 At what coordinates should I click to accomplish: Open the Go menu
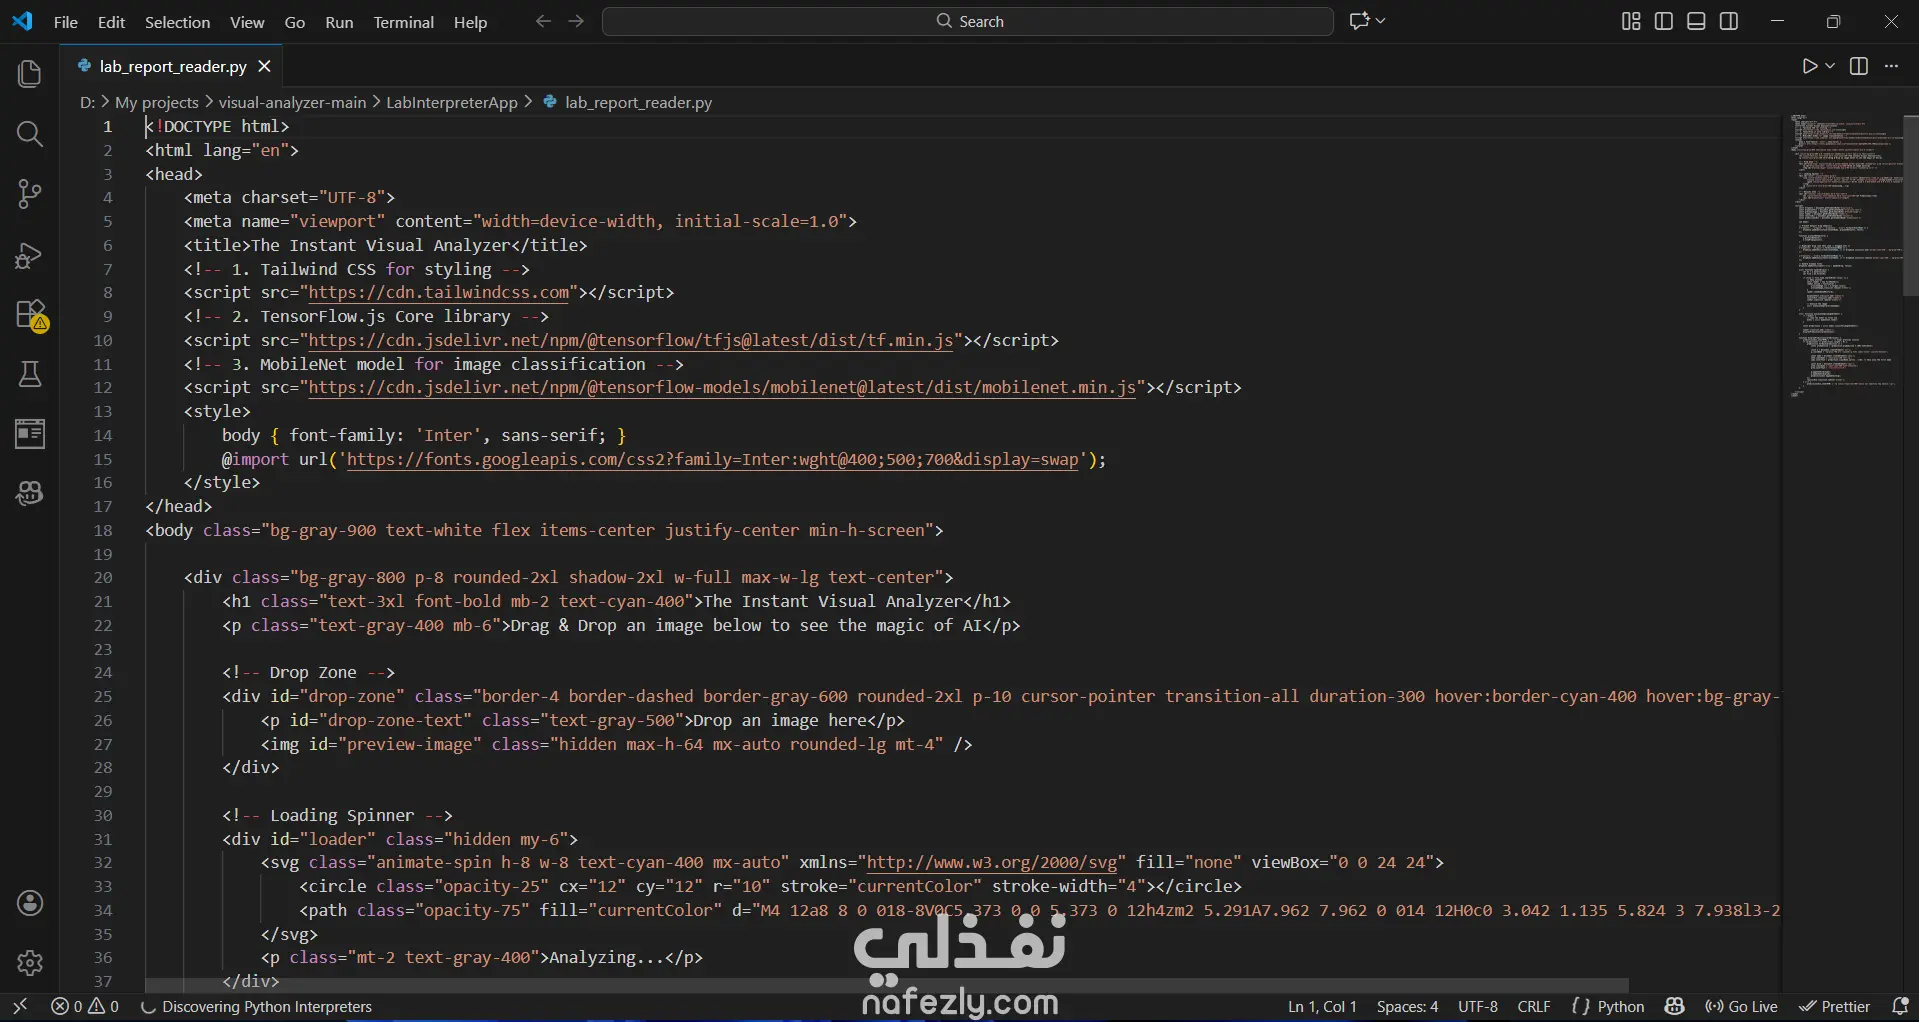pyautogui.click(x=295, y=22)
